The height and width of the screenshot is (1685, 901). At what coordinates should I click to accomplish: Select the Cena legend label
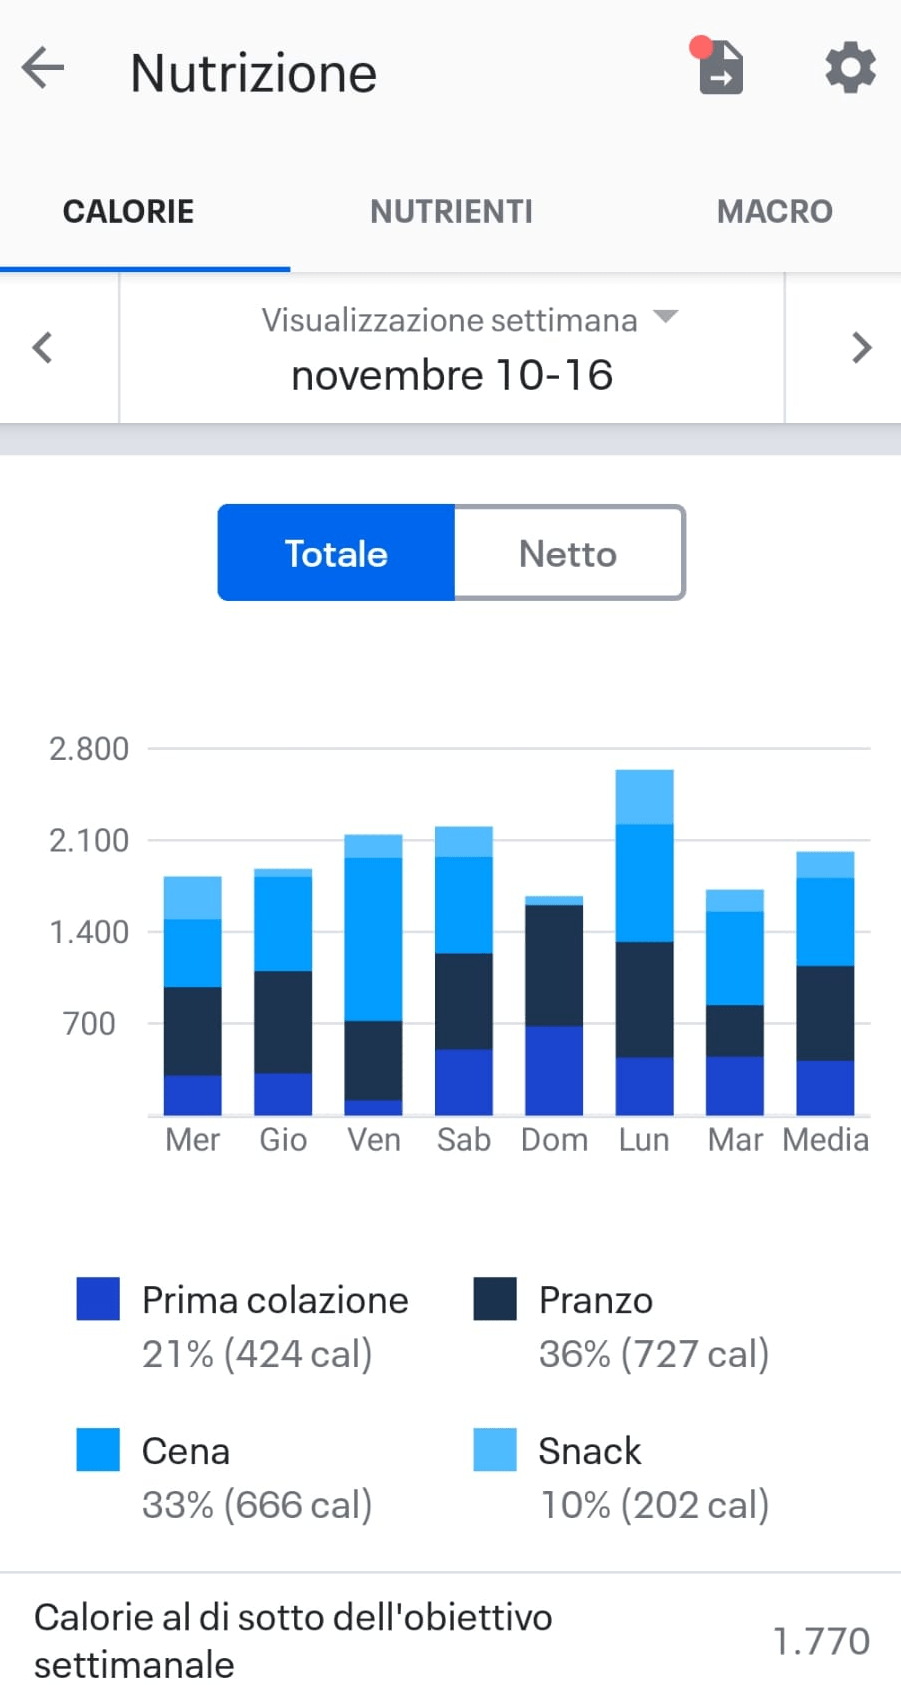coord(186,1451)
